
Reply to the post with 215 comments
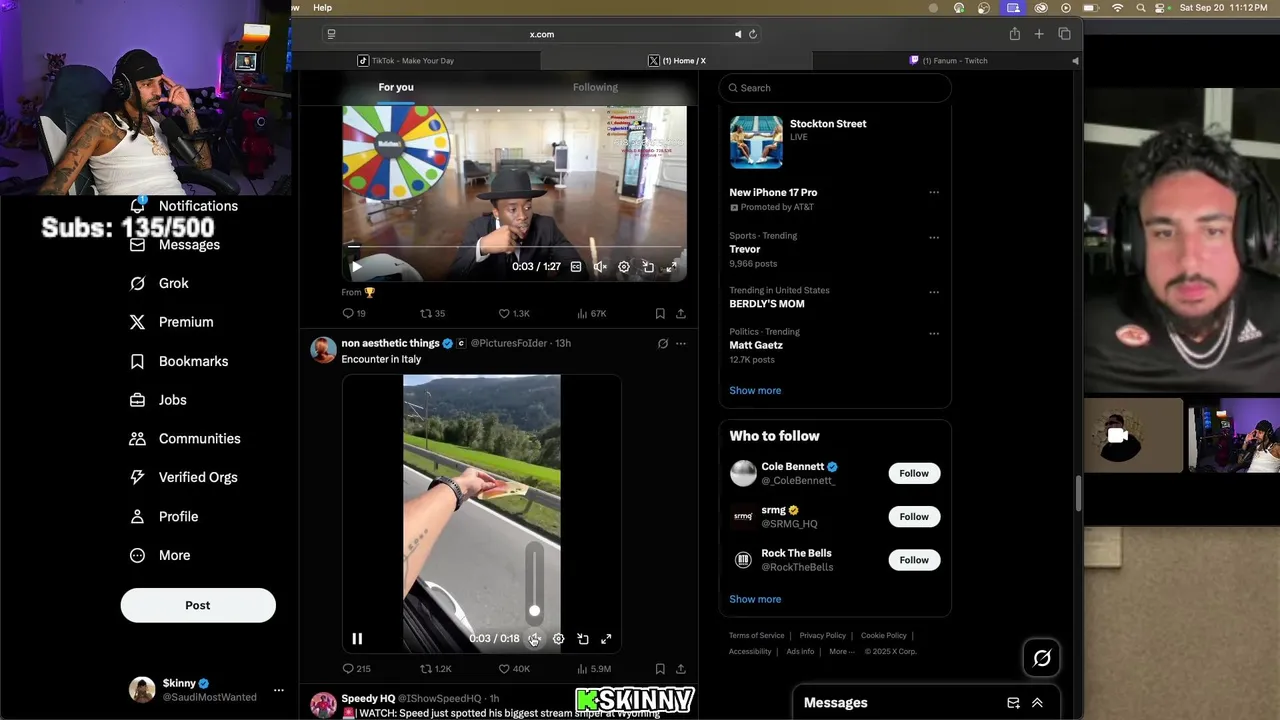pos(356,668)
